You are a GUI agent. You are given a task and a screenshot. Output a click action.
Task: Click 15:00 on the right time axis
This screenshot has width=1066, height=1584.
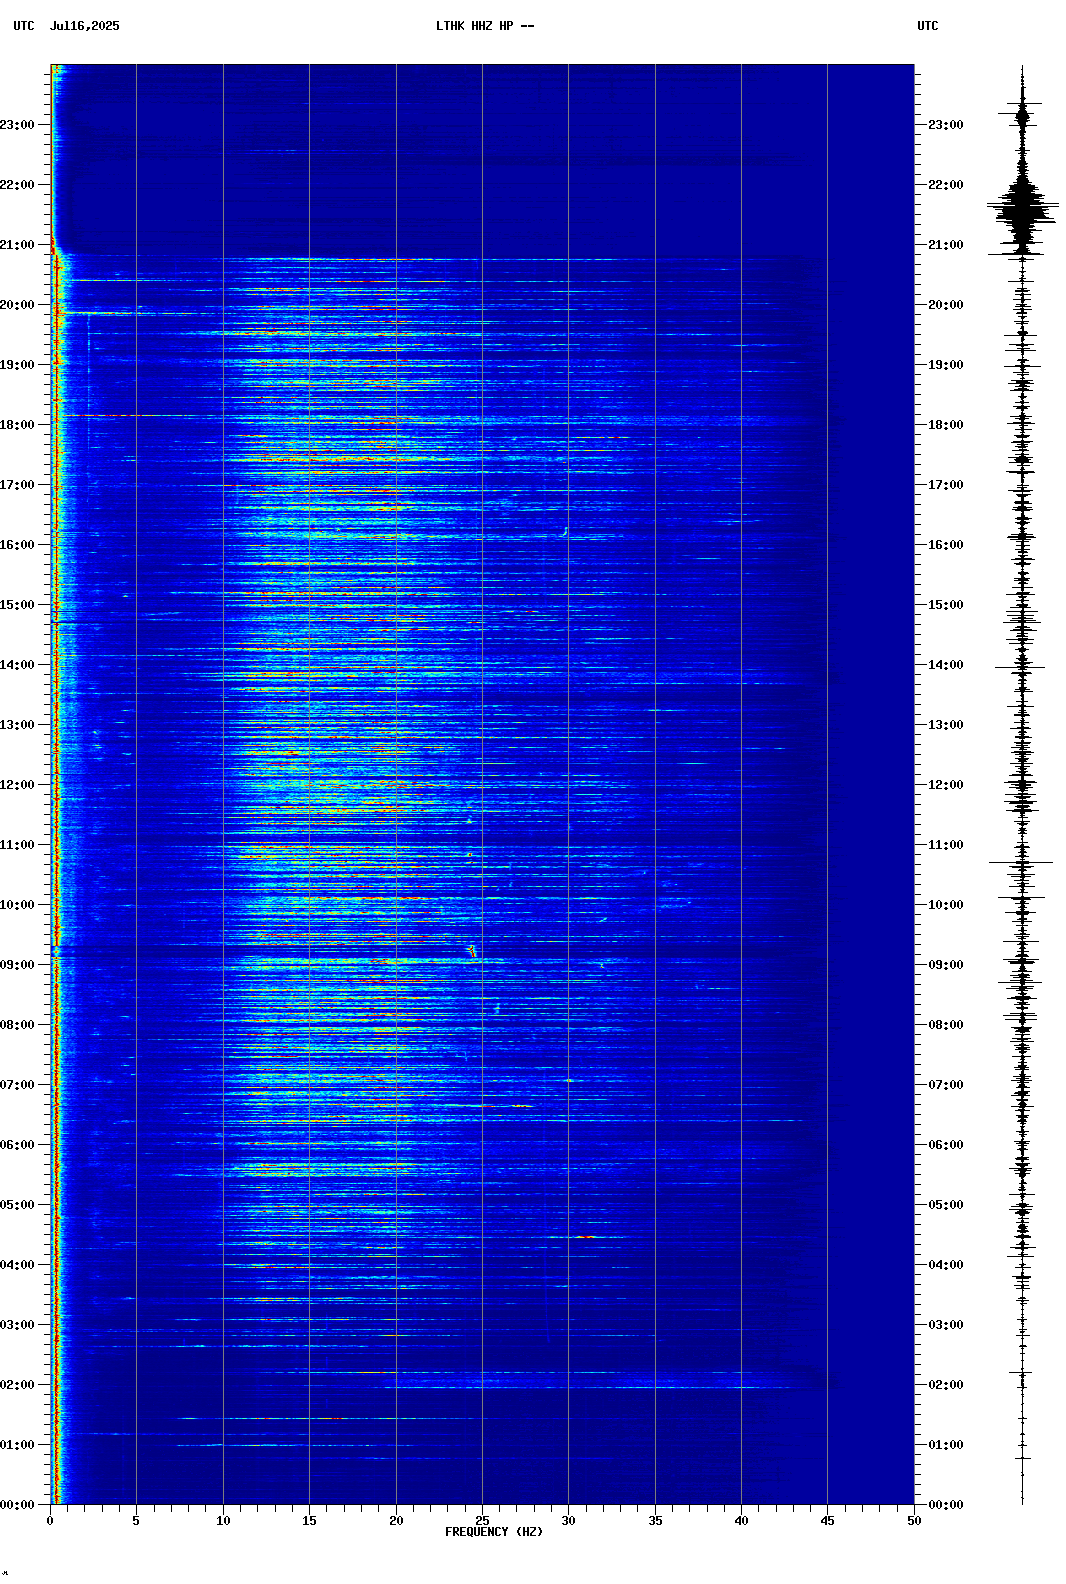[946, 605]
